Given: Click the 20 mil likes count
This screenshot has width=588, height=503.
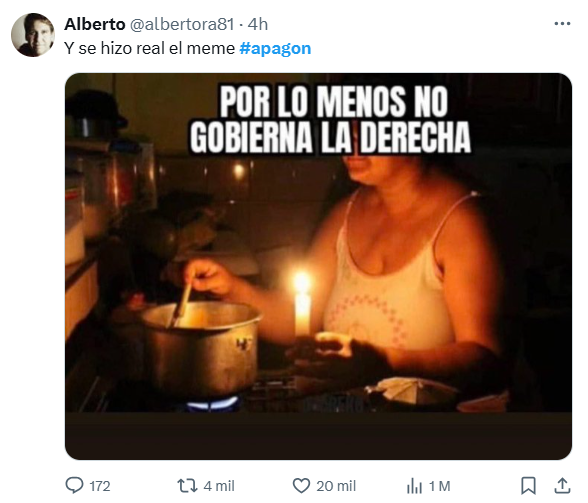Looking at the screenshot, I should [336, 486].
